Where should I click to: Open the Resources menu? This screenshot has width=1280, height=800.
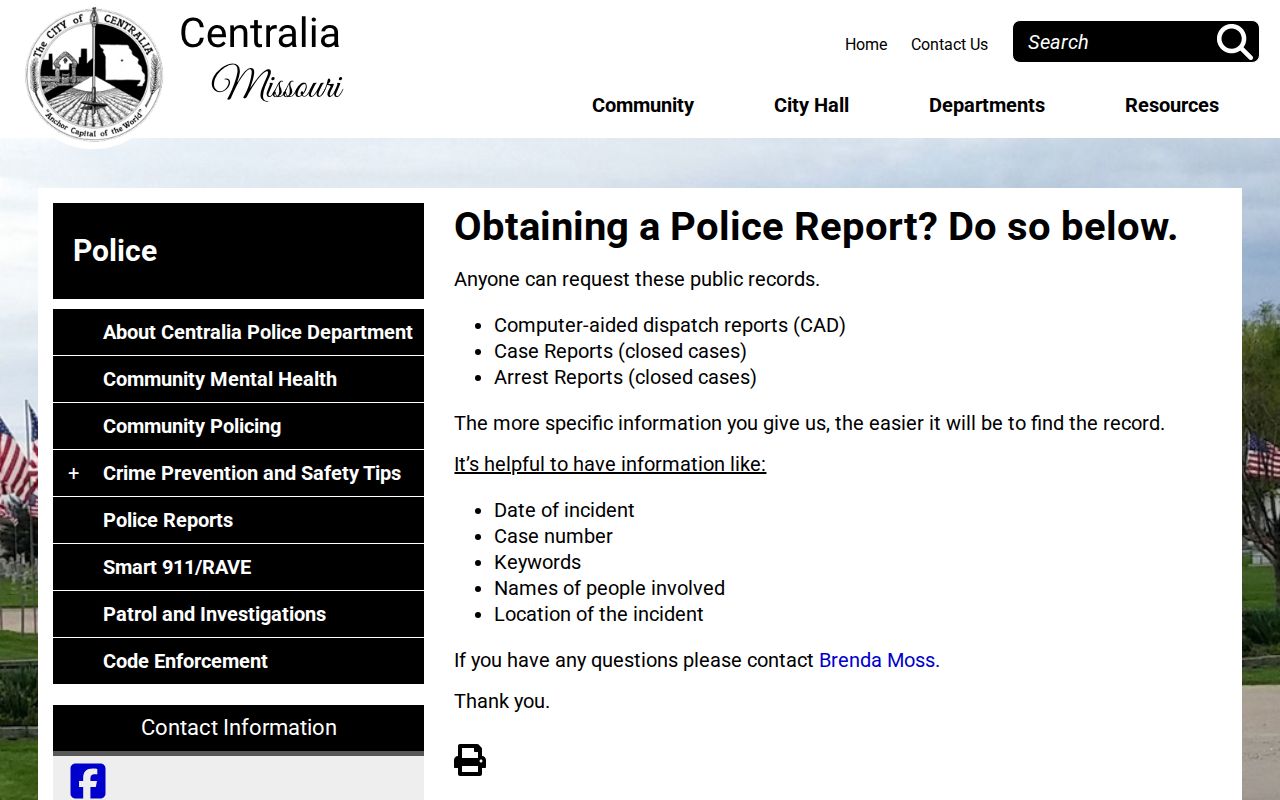(x=1172, y=105)
